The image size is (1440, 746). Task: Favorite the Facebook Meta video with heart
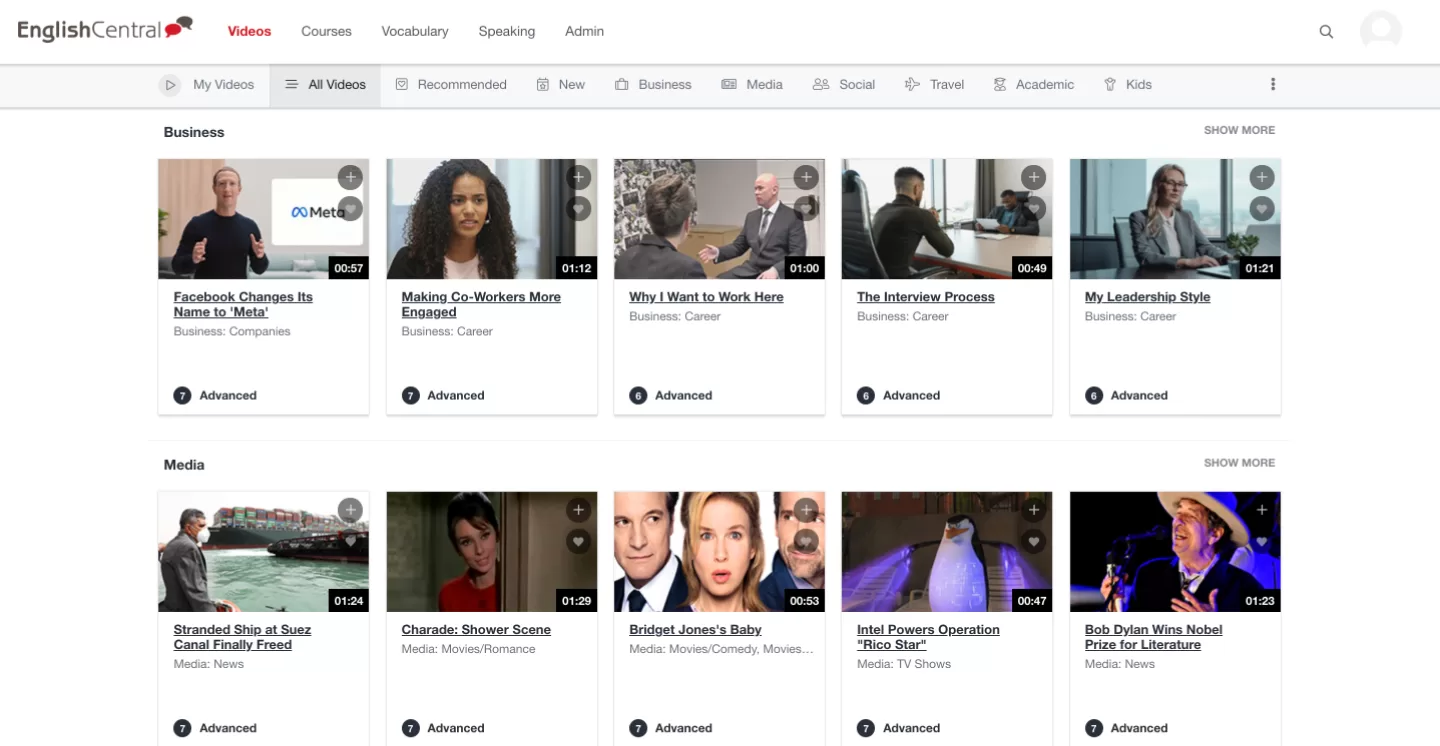350,209
